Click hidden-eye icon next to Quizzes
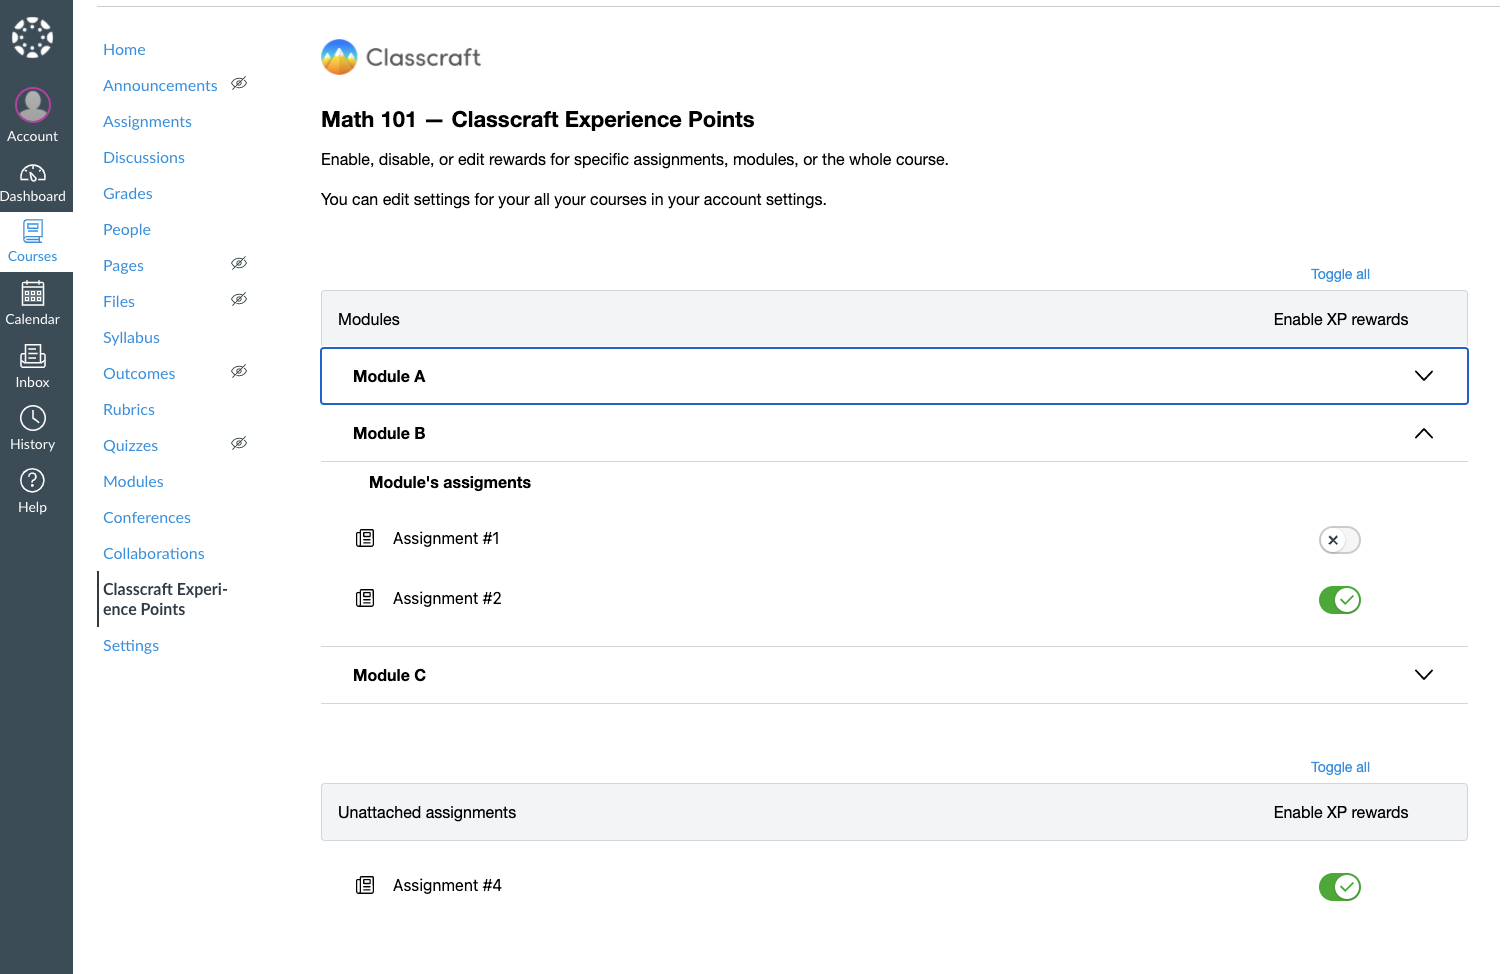The width and height of the screenshot is (1510, 974). 239,443
